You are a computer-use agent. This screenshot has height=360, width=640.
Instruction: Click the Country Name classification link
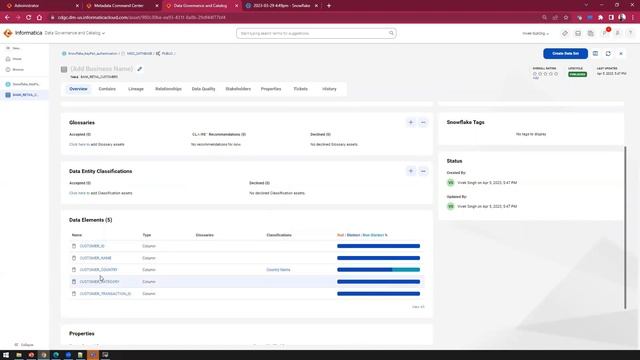(278, 270)
